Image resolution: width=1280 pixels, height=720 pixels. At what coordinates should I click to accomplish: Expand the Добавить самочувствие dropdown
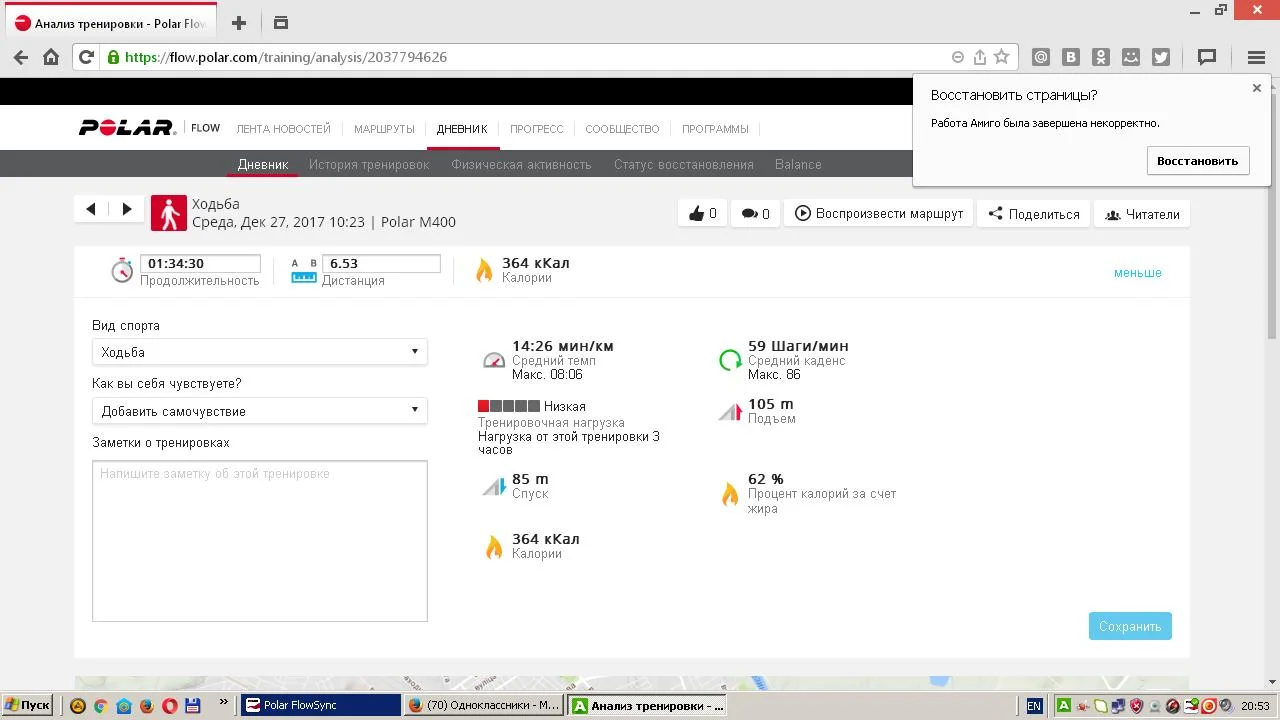259,411
